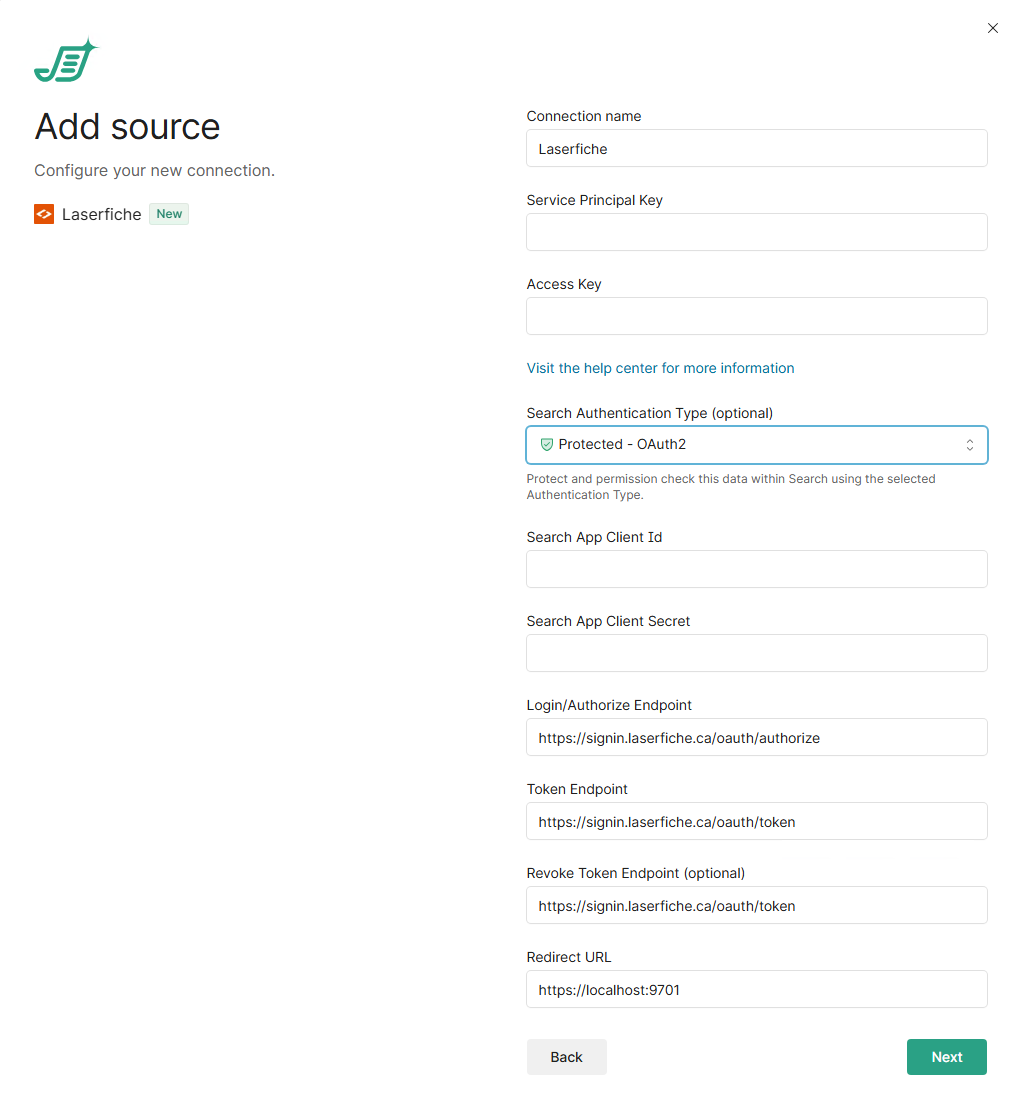The width and height of the screenshot is (1023, 1100).
Task: Edit the Login/Authorize Endpoint field
Action: (756, 737)
